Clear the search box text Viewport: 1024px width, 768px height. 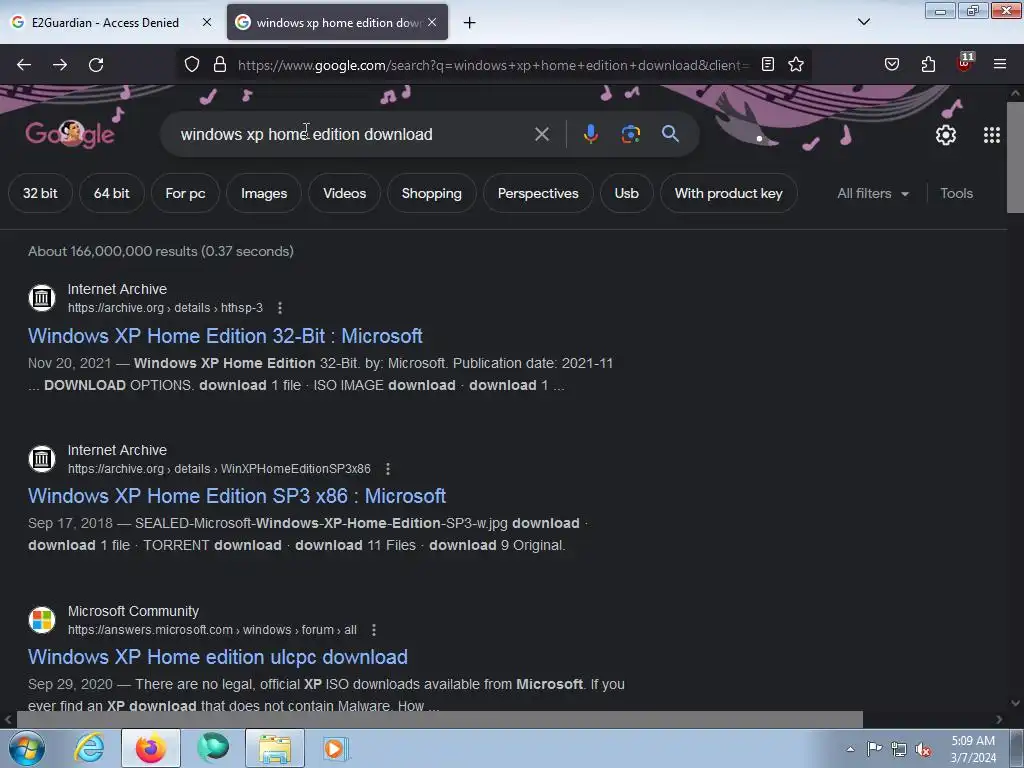click(x=541, y=135)
